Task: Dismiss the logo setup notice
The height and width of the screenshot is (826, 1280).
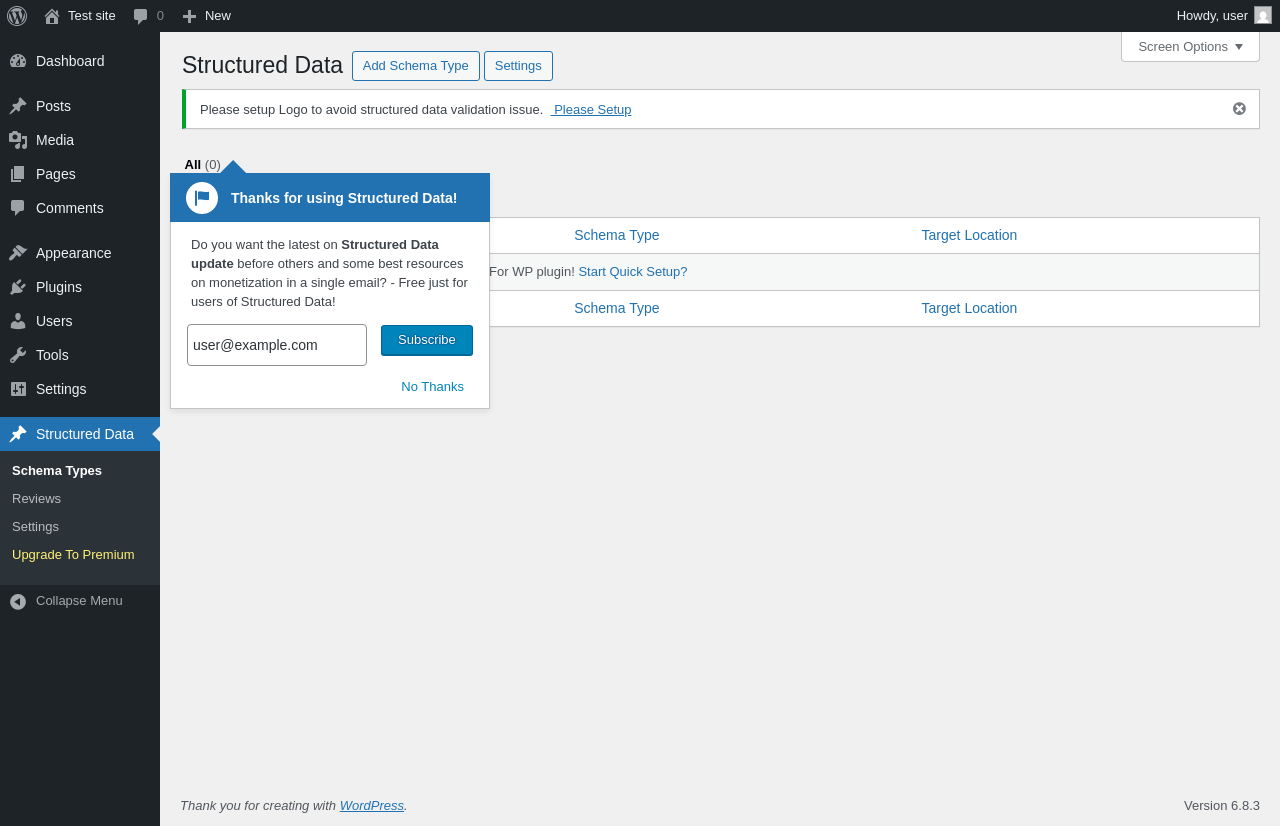Action: (x=1239, y=109)
